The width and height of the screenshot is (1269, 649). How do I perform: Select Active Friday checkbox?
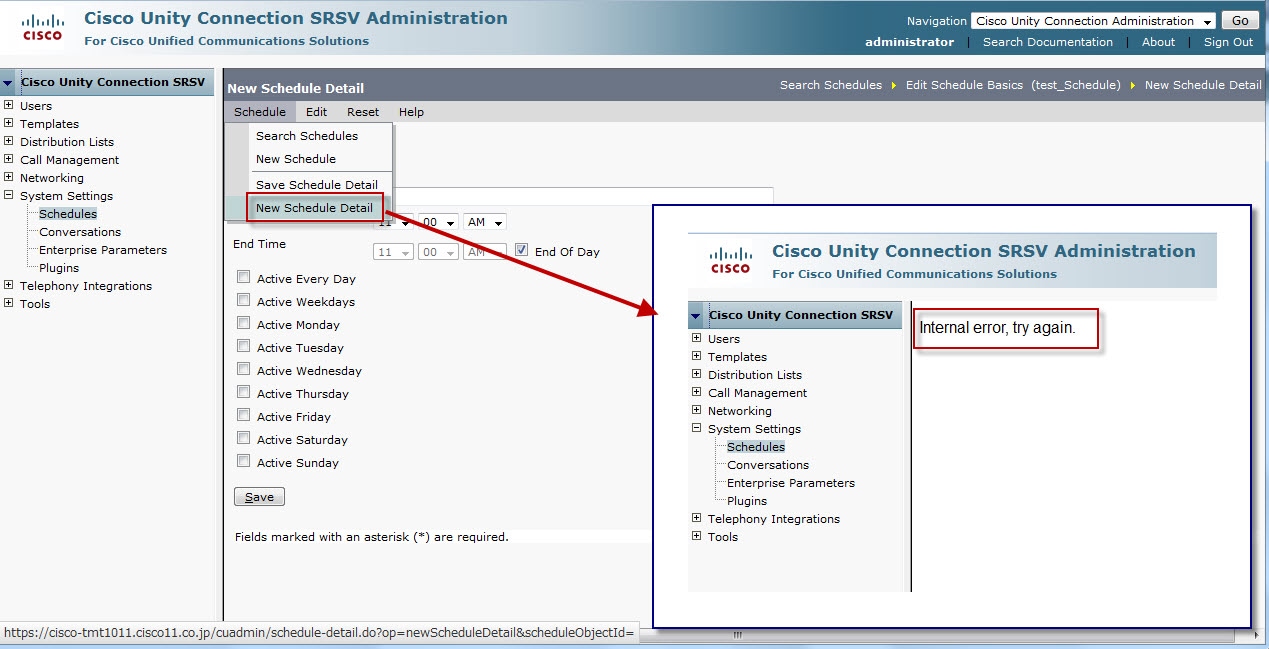[x=243, y=415]
